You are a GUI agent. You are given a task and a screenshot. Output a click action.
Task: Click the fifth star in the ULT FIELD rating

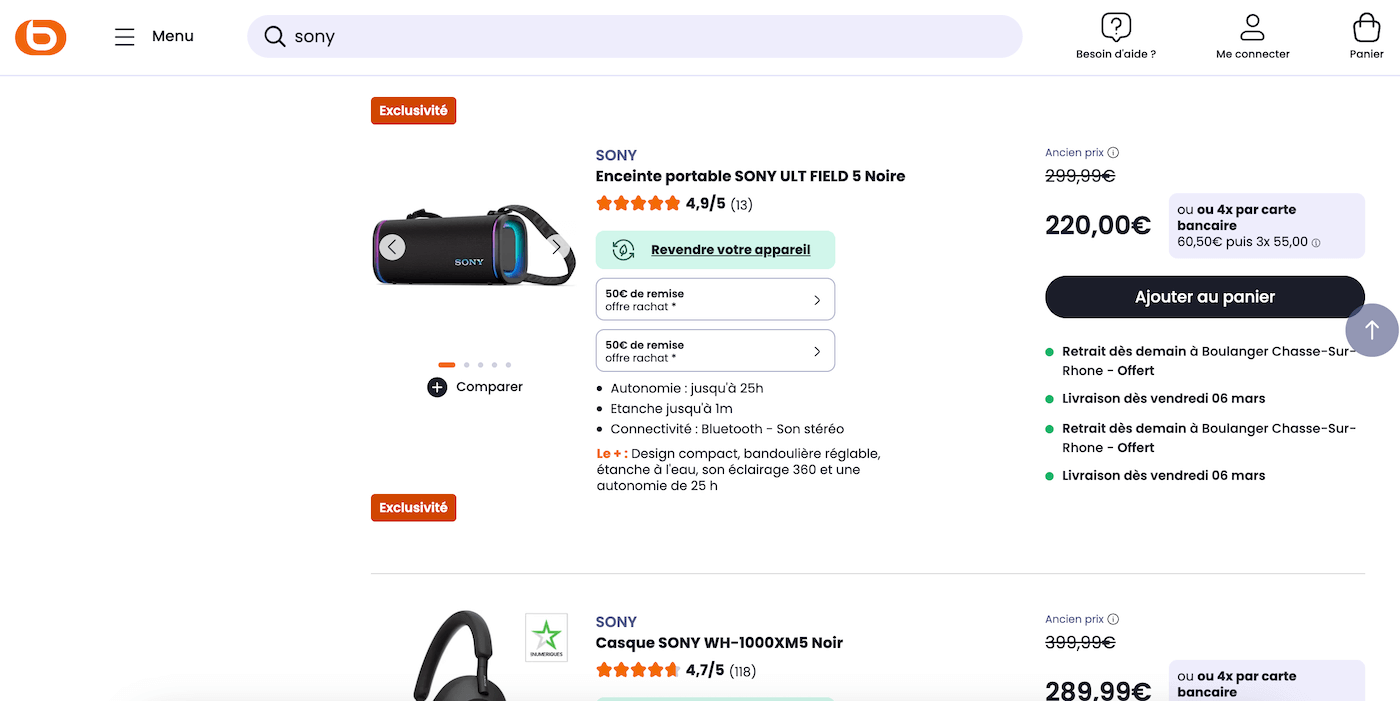coord(674,202)
